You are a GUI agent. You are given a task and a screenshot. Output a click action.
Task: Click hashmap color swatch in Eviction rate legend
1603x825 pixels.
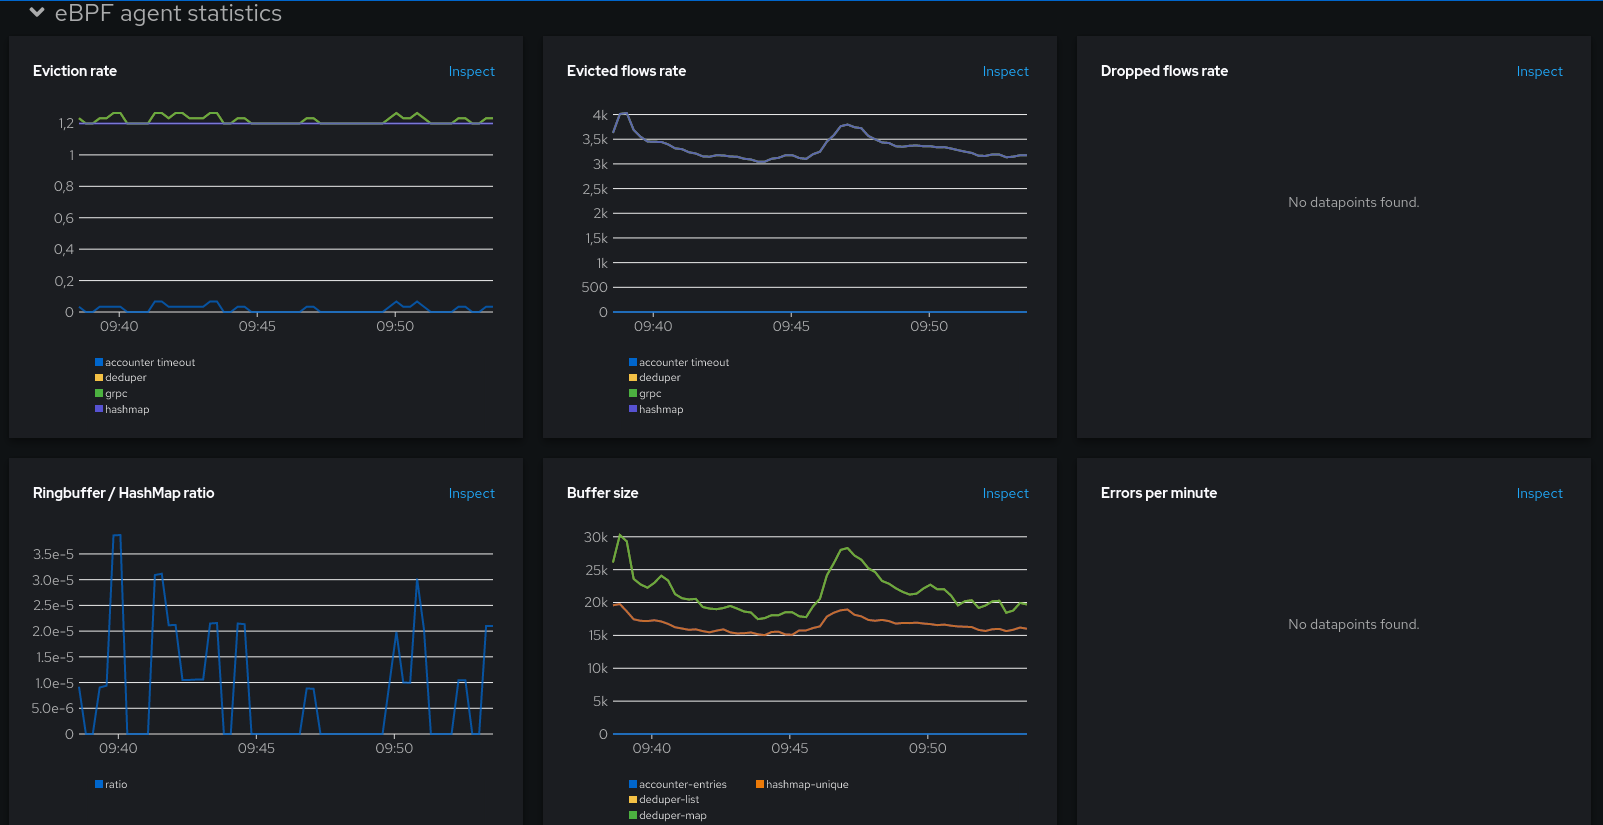click(99, 409)
